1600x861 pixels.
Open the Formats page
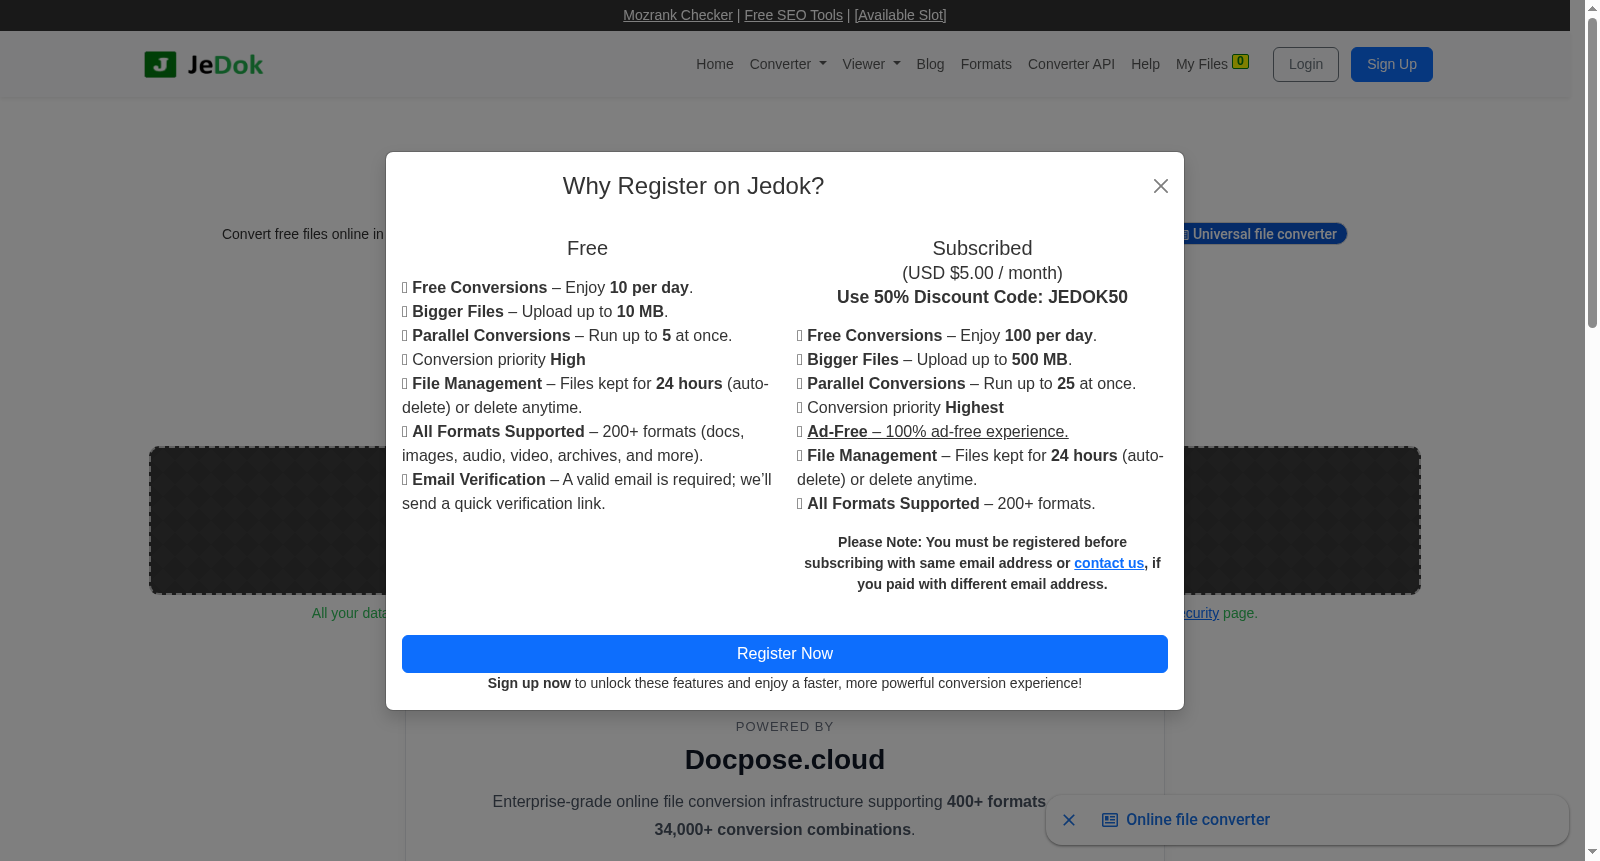point(986,64)
